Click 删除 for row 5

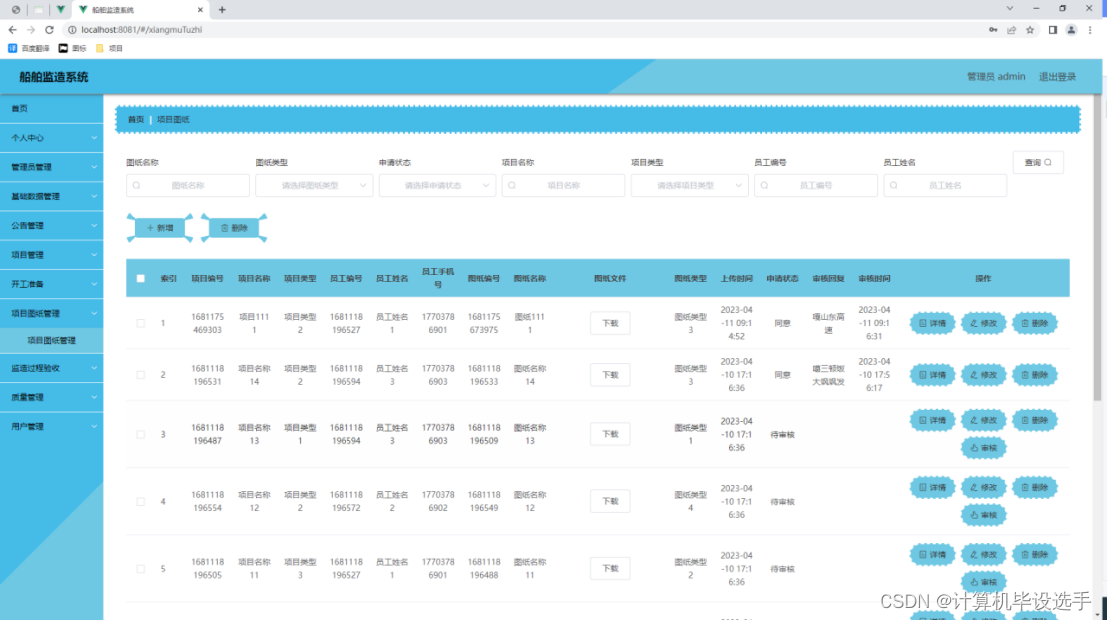point(1035,554)
